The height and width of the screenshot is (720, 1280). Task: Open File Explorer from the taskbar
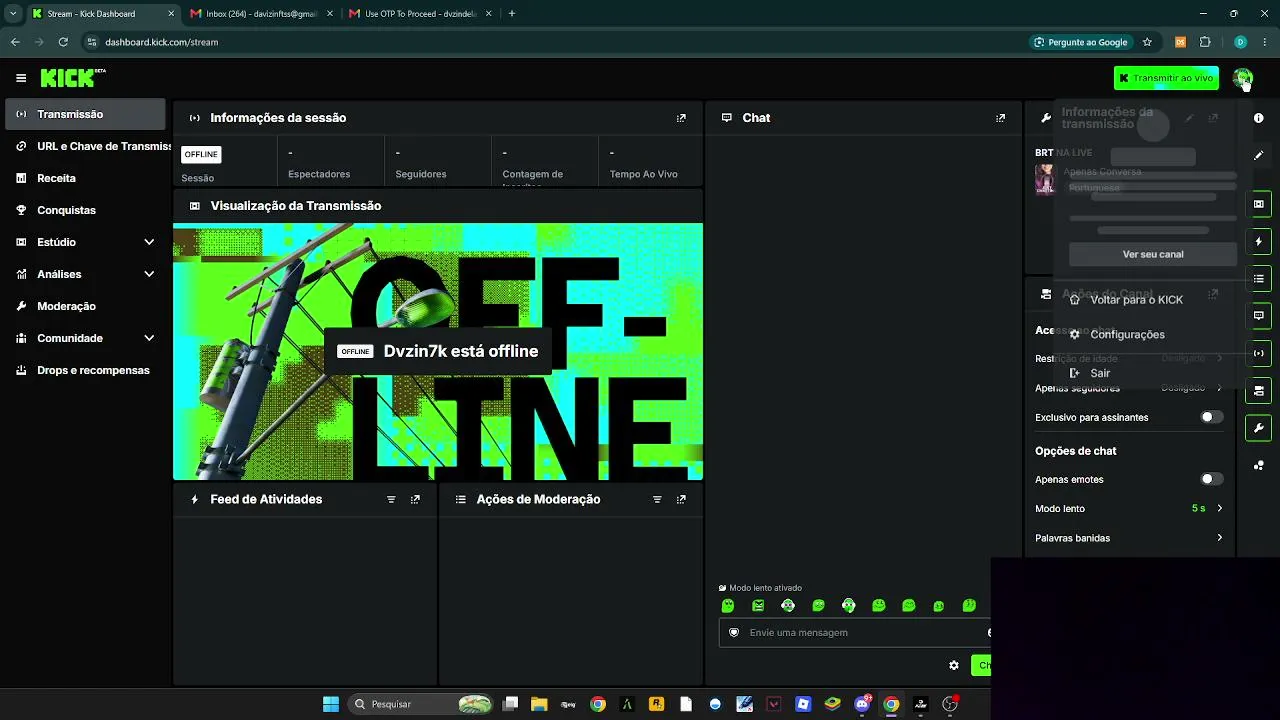tap(539, 704)
